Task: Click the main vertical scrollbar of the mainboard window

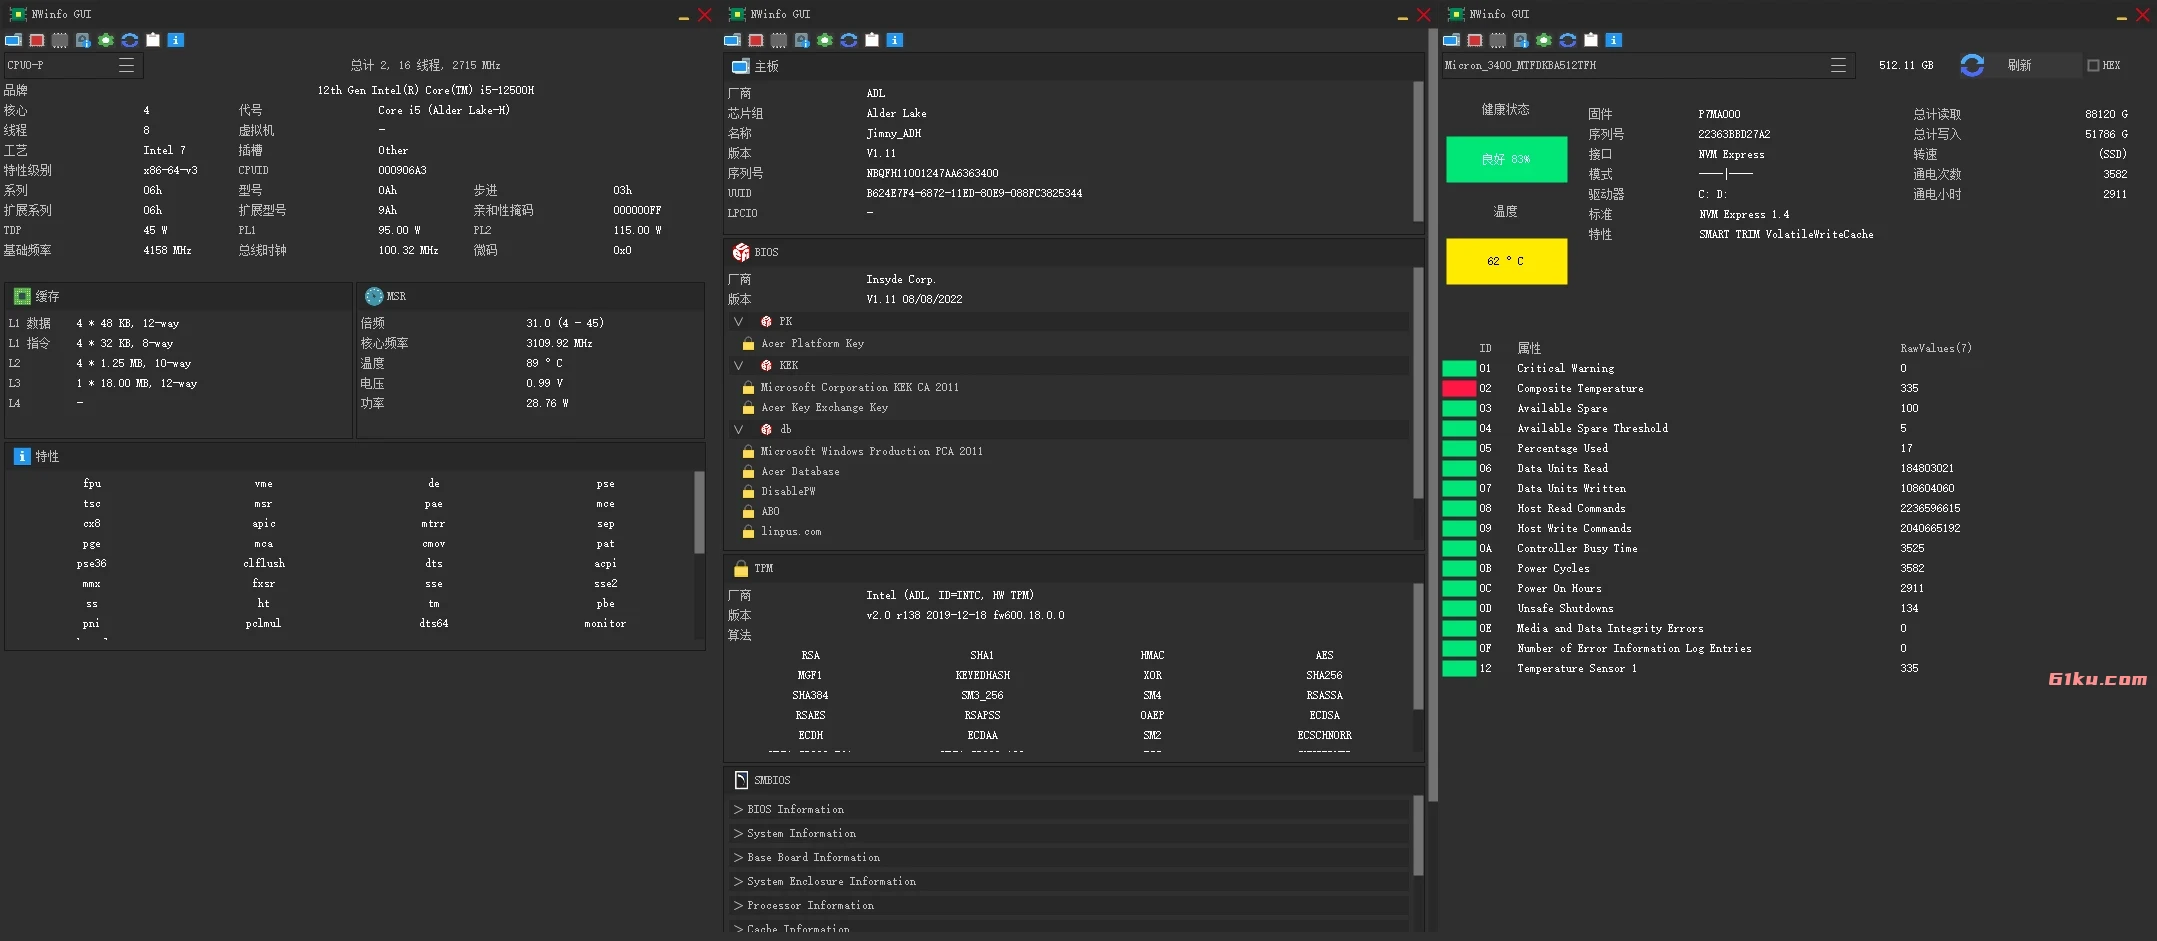Action: tap(1432, 415)
